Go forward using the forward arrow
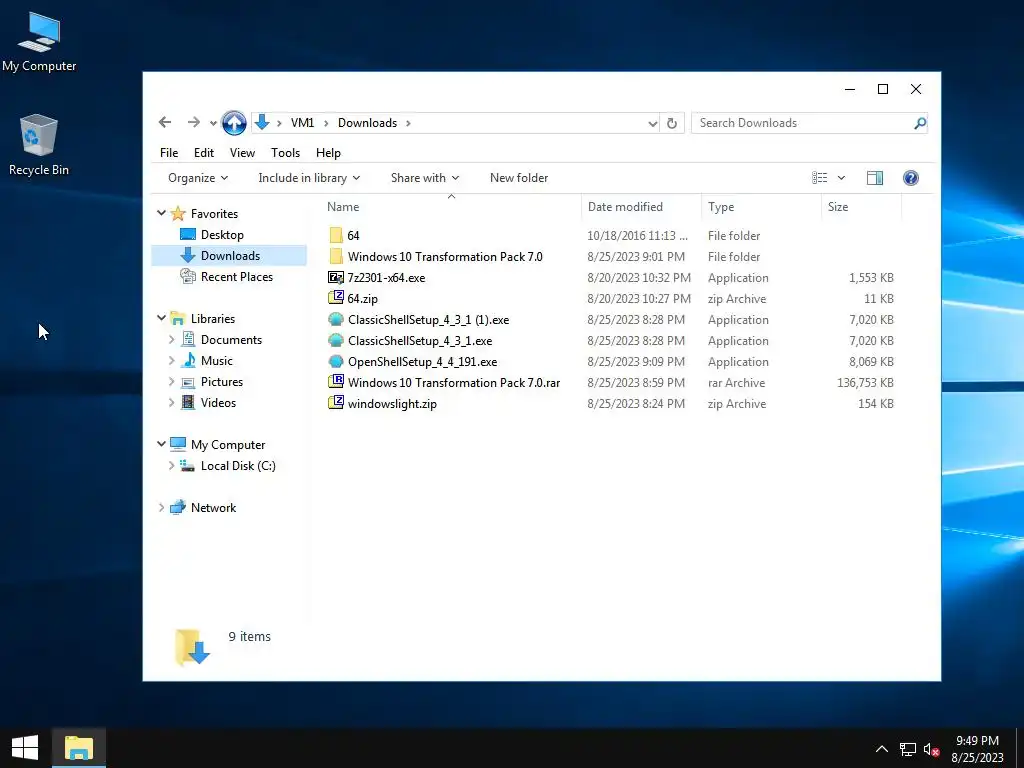 coord(193,123)
